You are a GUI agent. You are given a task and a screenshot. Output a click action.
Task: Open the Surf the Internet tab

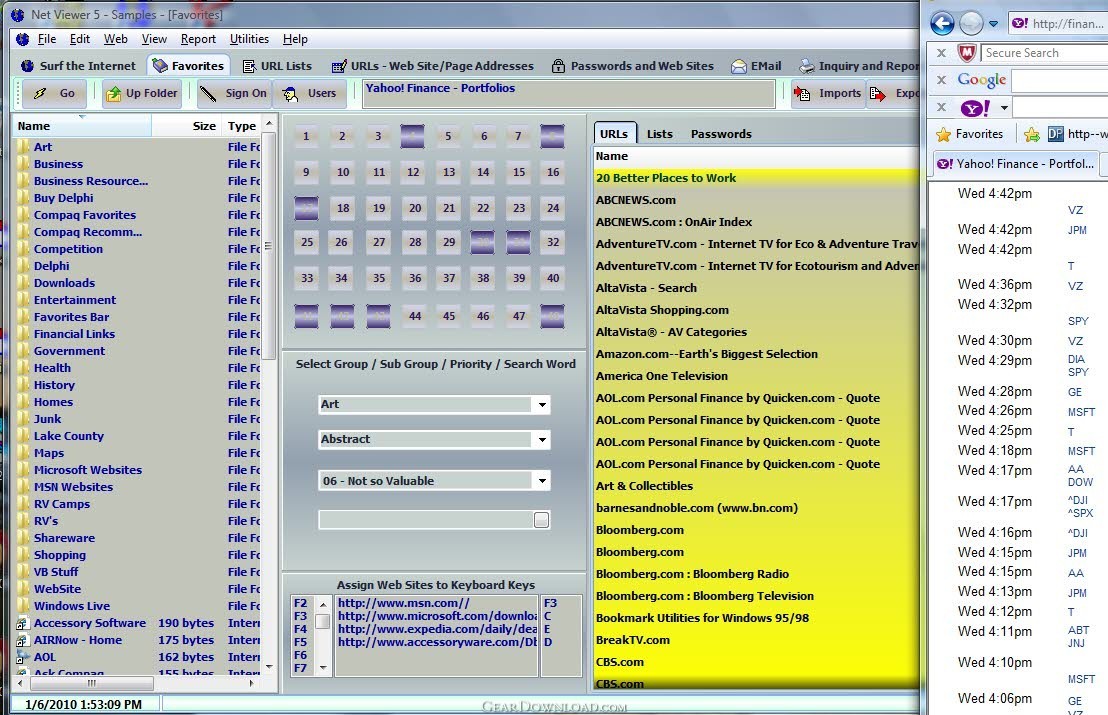78,66
